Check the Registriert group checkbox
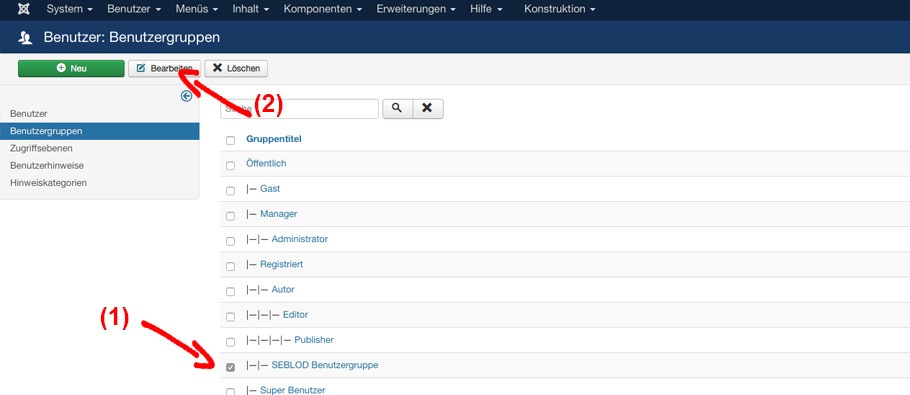The image size is (910, 395). [x=230, y=266]
